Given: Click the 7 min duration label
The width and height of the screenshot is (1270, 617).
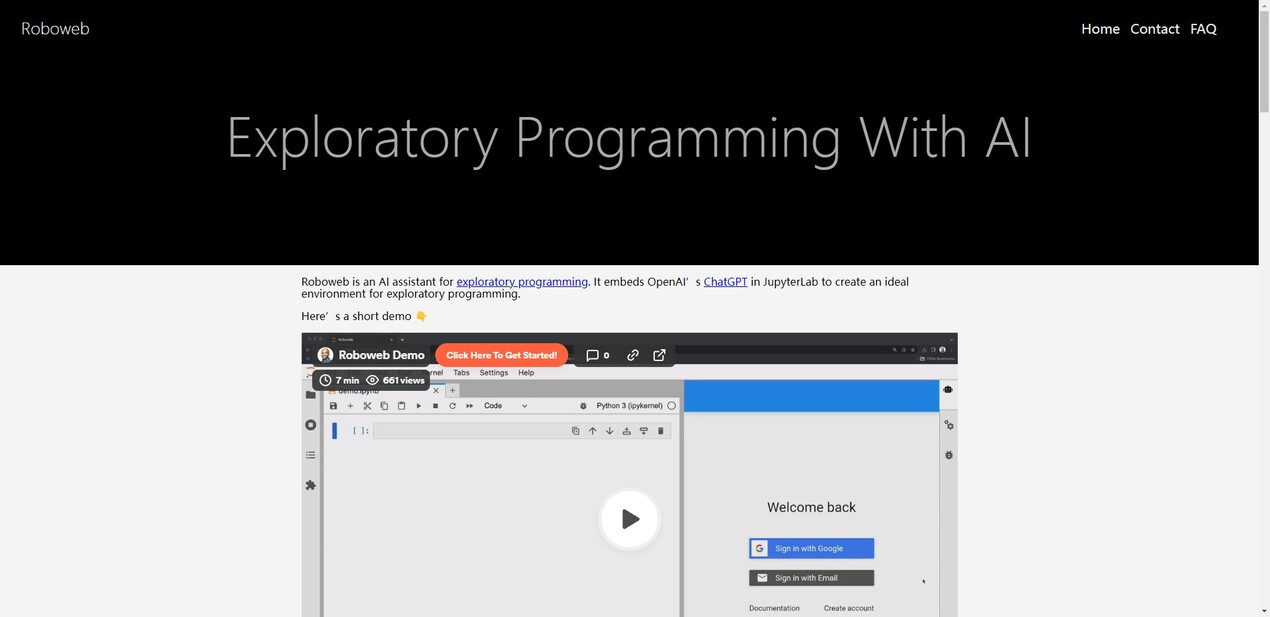Looking at the screenshot, I should (x=339, y=380).
